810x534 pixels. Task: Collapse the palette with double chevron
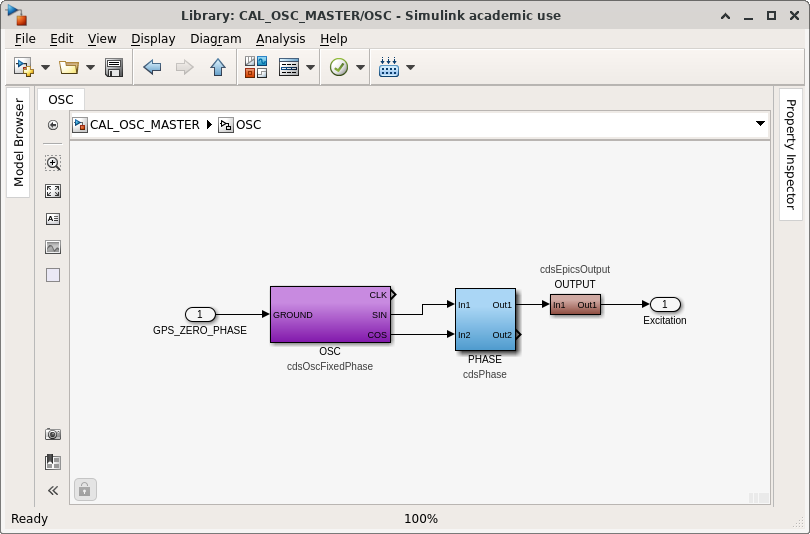coord(53,490)
